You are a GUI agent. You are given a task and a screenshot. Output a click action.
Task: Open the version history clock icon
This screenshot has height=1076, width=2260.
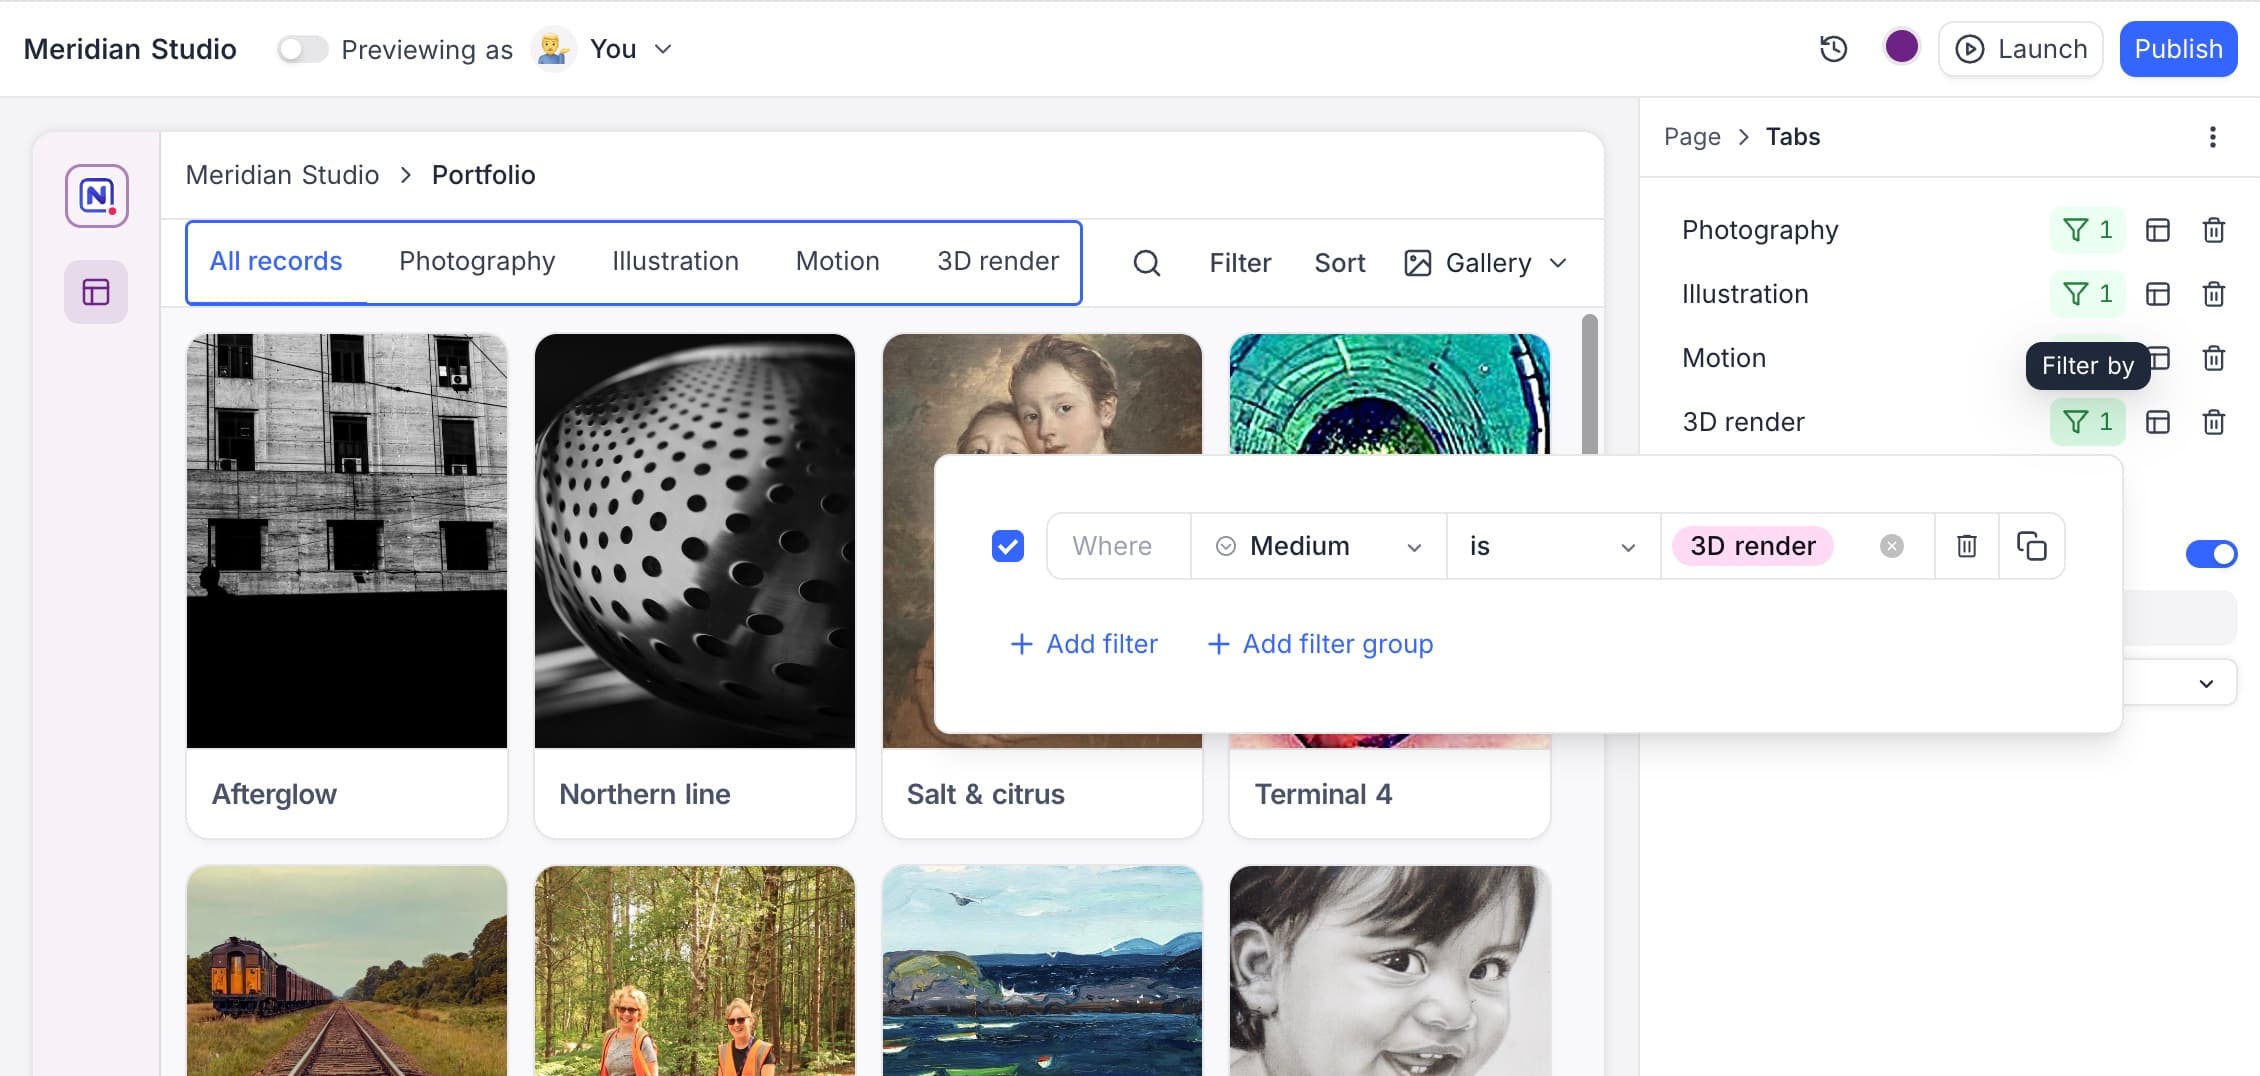pos(1833,49)
